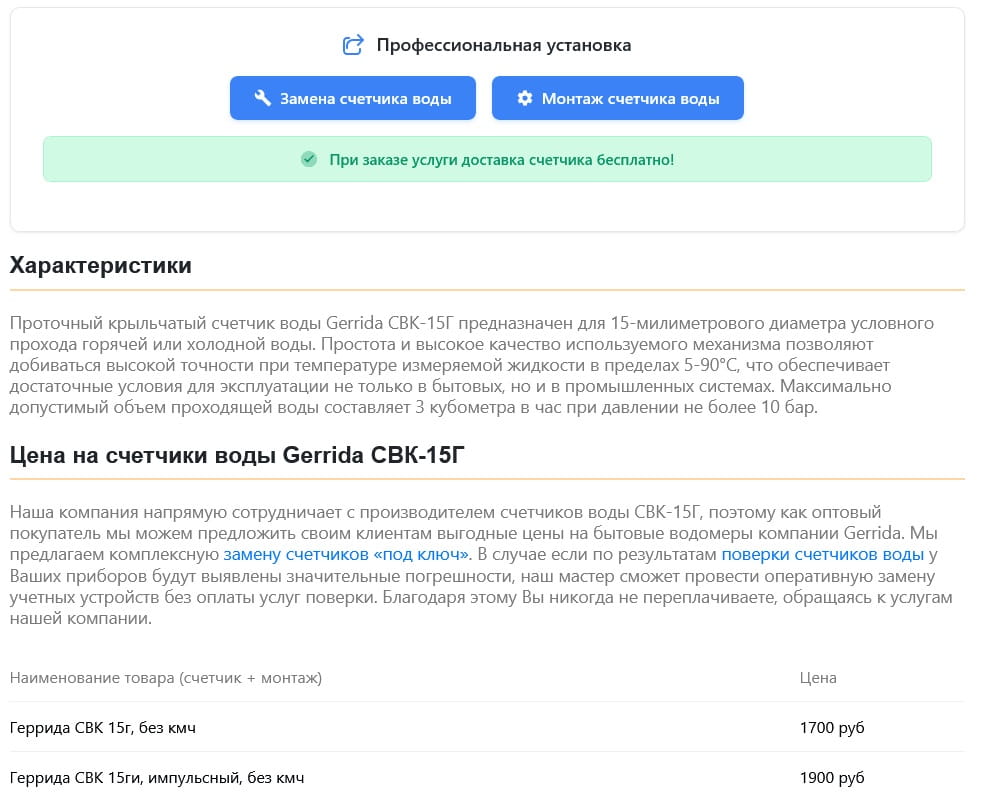Click the Наша компания напрямую сотрудничает paragraph
981x806 pixels.
(x=480, y=565)
